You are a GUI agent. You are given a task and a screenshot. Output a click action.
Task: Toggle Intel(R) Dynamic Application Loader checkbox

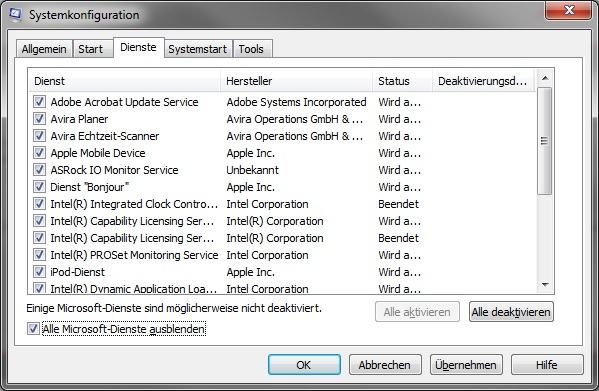(x=39, y=288)
